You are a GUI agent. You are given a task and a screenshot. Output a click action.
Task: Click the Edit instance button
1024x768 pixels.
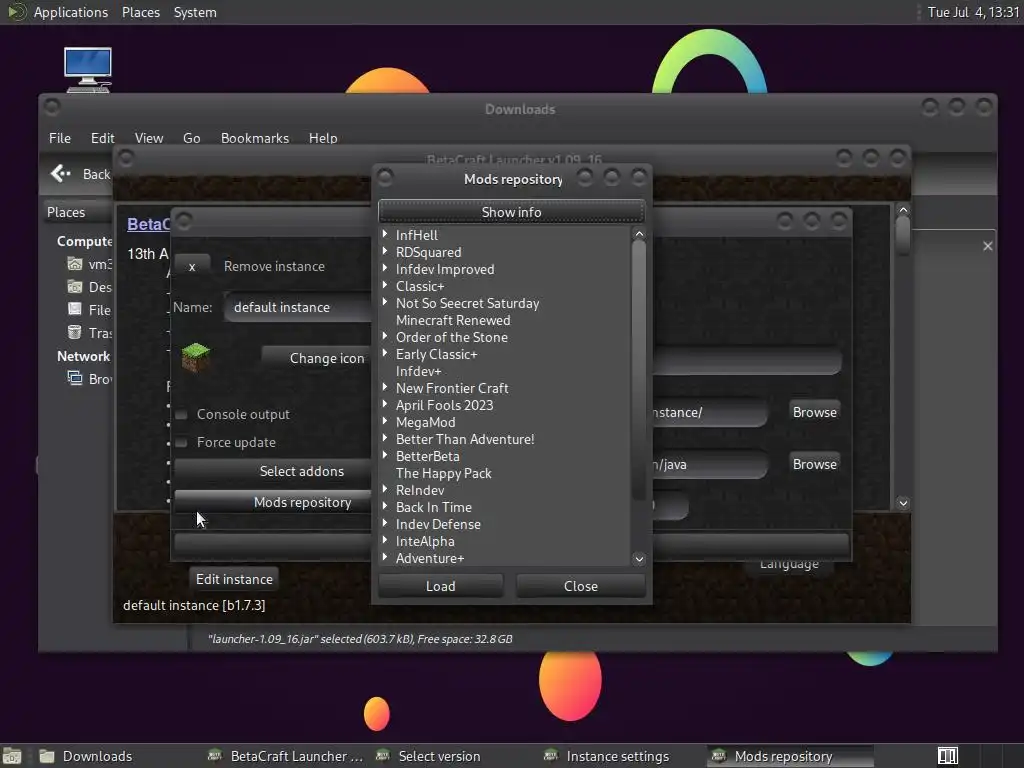[x=234, y=579]
